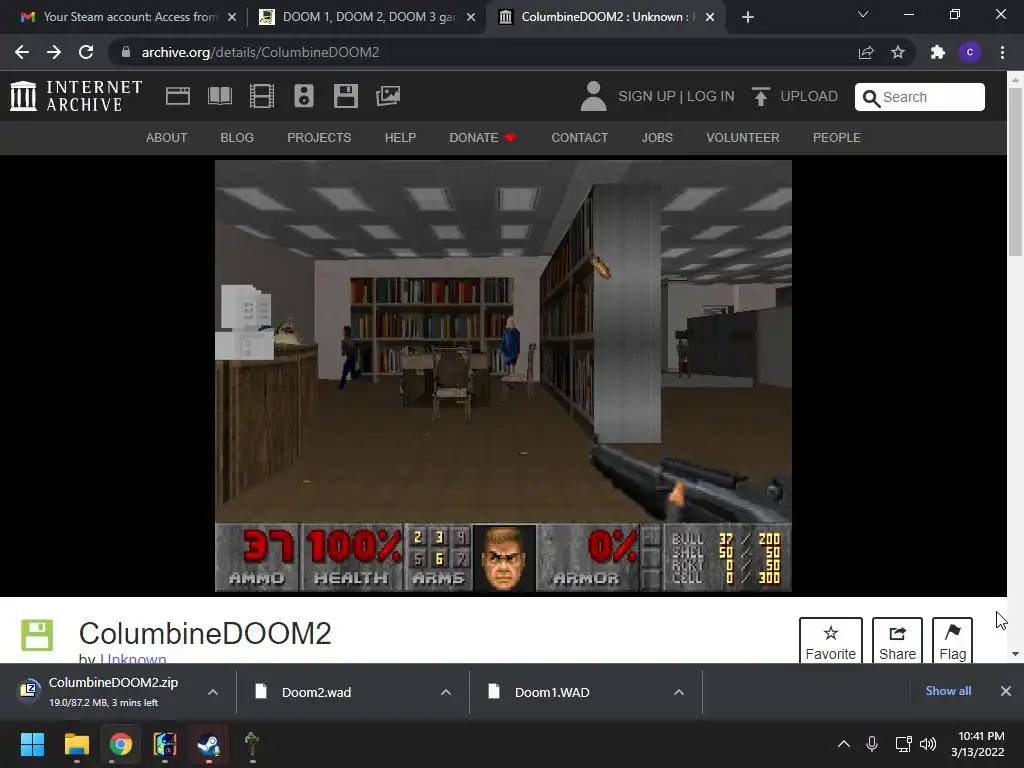
Task: Go forward with browser forward arrow
Action: 54,52
